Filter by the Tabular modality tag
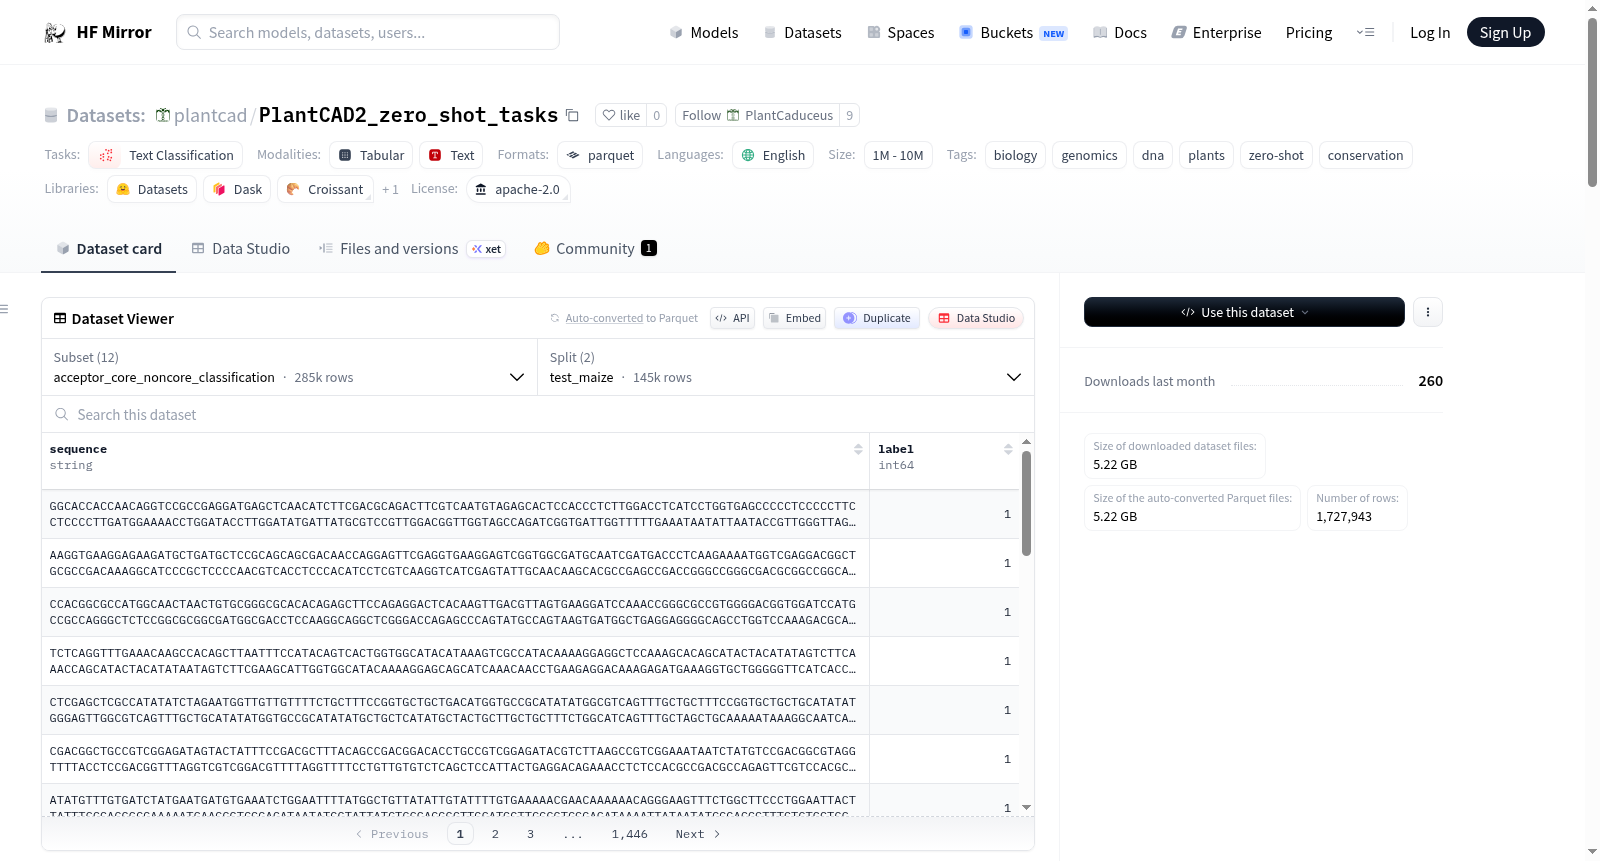 click(x=371, y=155)
